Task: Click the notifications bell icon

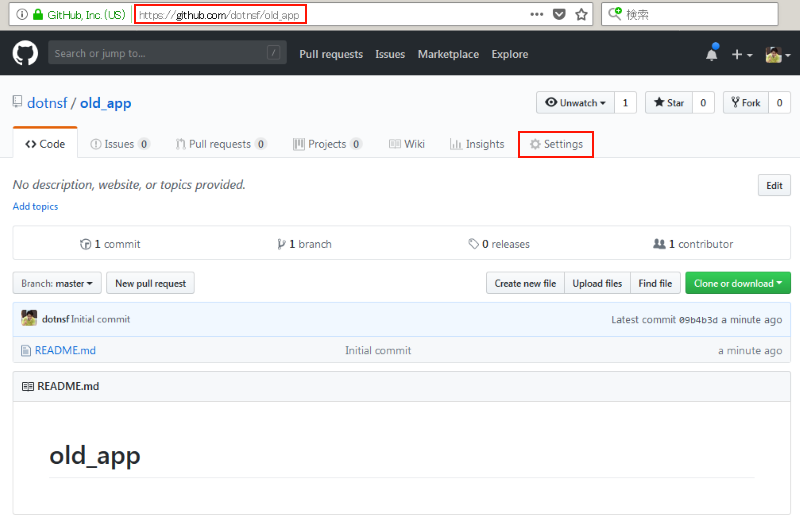Action: click(712, 53)
